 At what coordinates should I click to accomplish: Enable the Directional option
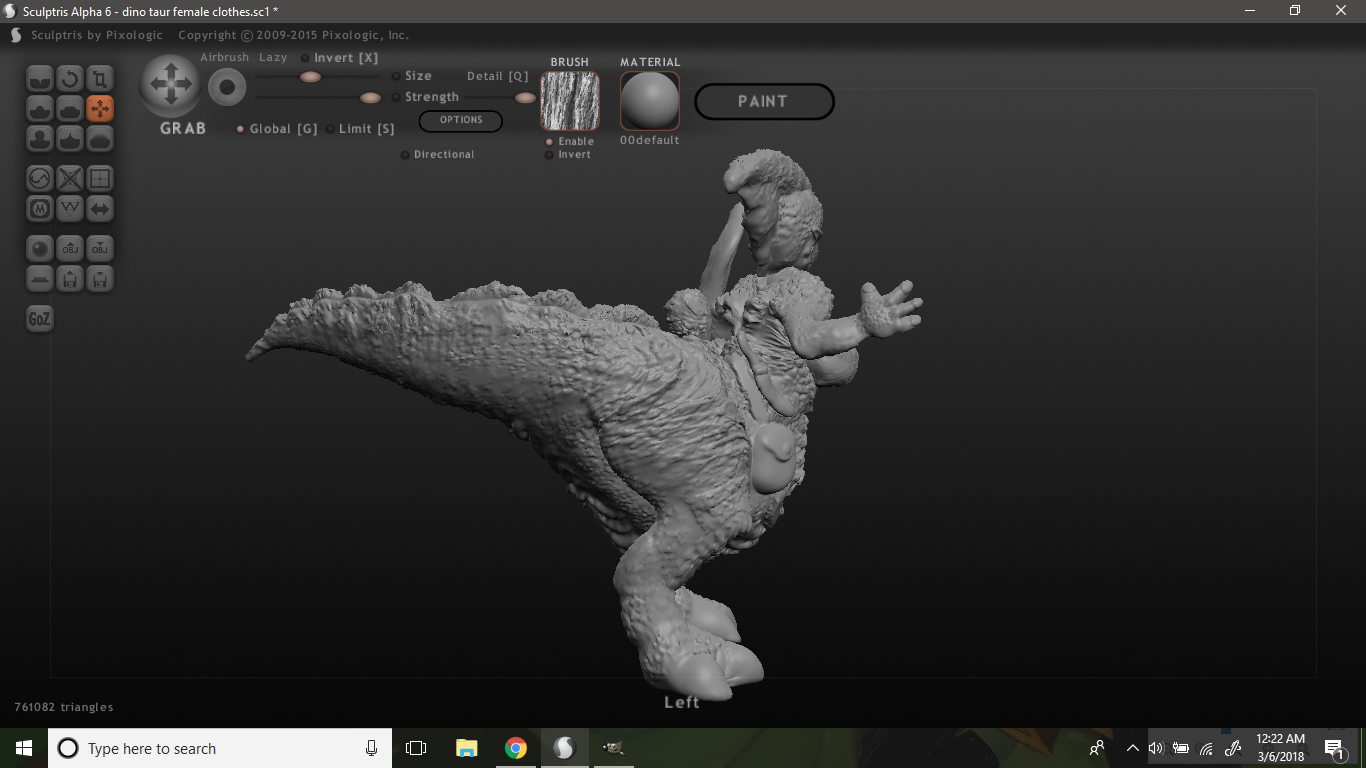[x=405, y=155]
